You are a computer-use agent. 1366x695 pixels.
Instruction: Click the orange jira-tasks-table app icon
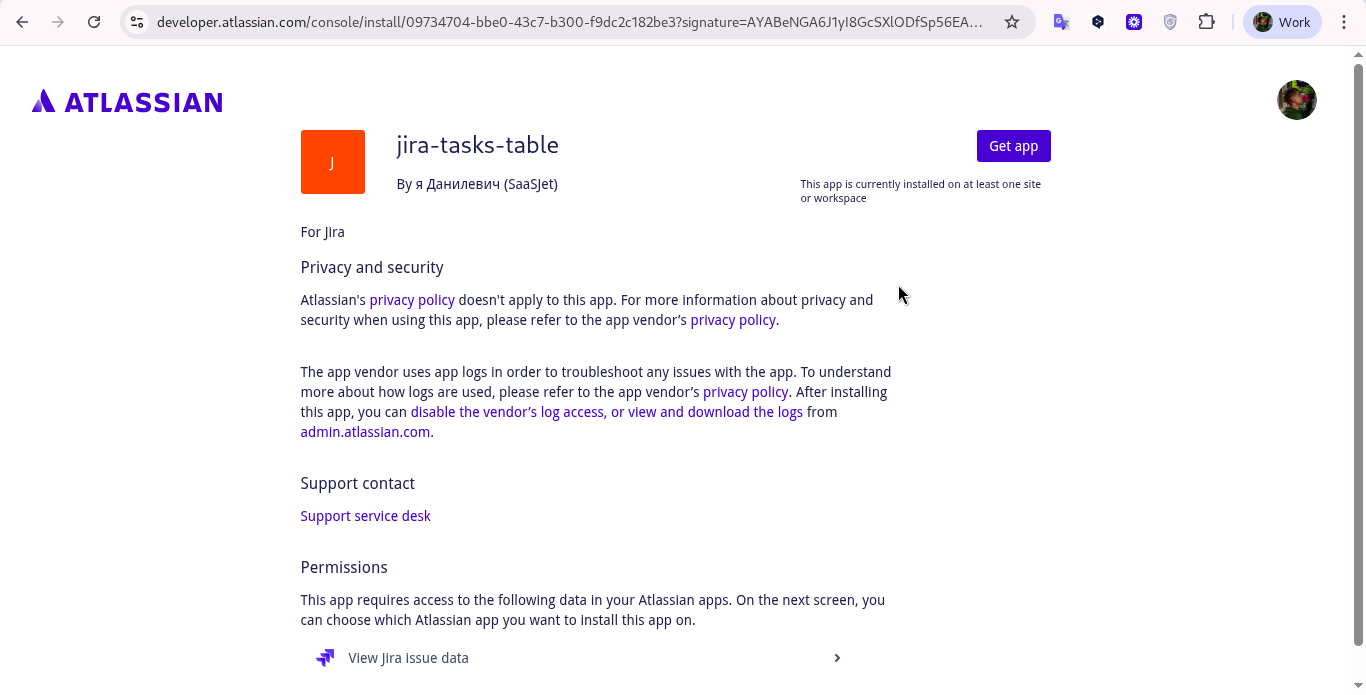coord(332,162)
